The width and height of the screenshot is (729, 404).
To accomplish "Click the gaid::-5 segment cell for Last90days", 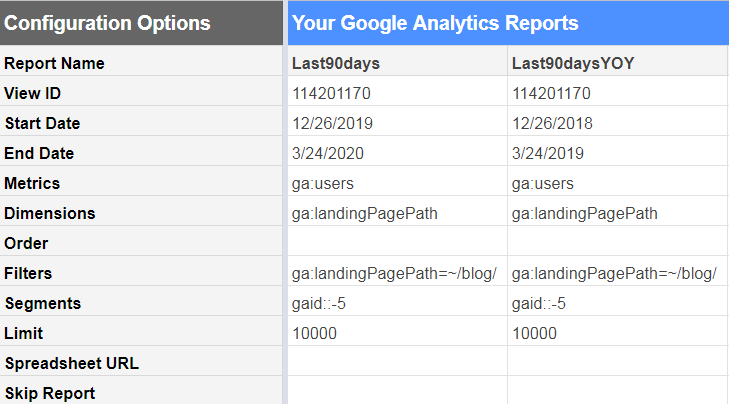I will click(x=396, y=303).
